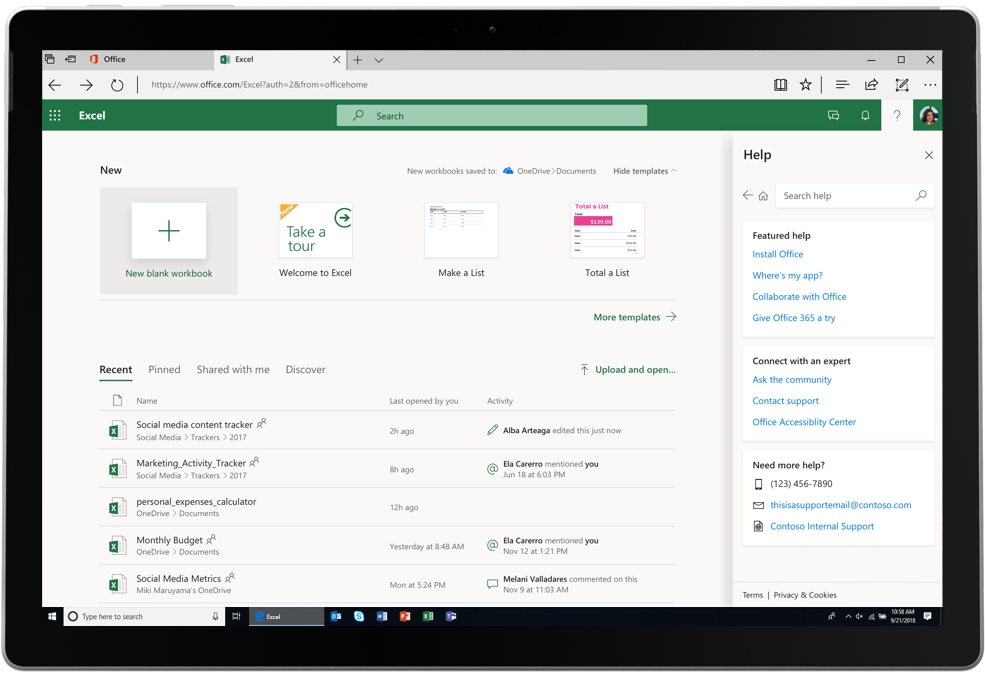
Task: Switch to the Shared with me tab
Action: (x=233, y=369)
